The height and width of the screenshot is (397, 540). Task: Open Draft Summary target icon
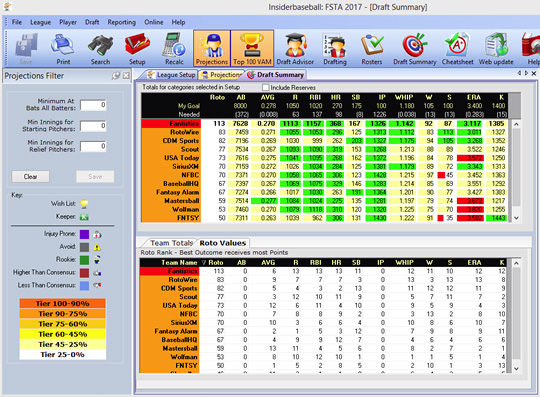tap(415, 48)
